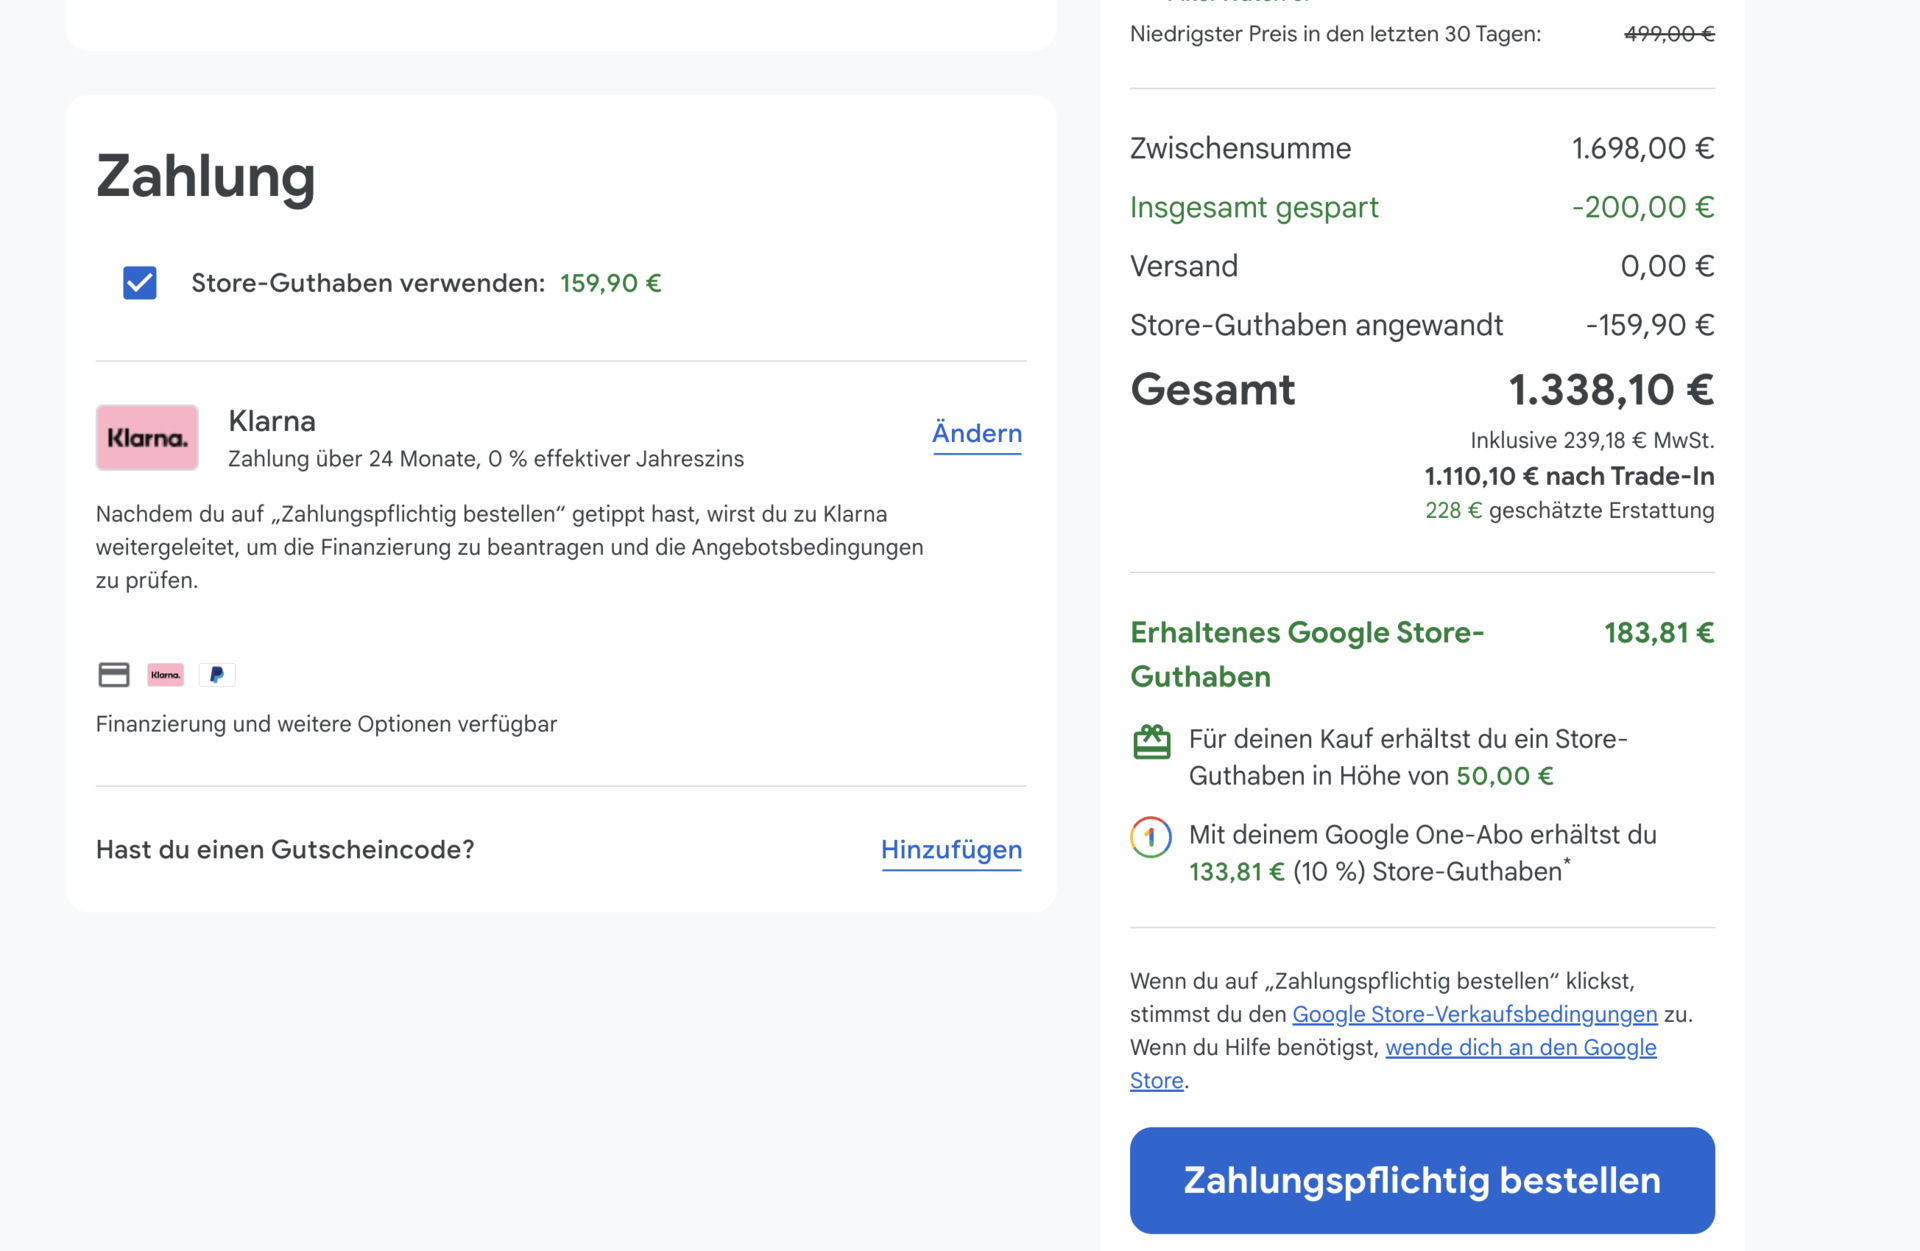Click Ändern to change payment method
Screen dimensions: 1920x1251
click(976, 434)
